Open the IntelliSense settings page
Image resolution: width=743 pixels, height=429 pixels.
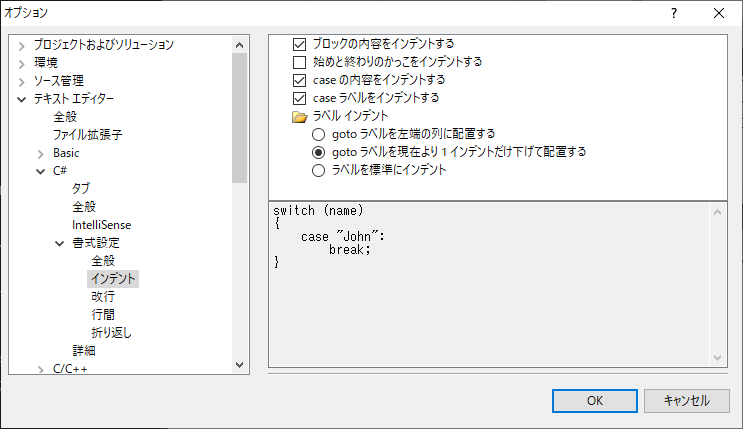point(101,225)
